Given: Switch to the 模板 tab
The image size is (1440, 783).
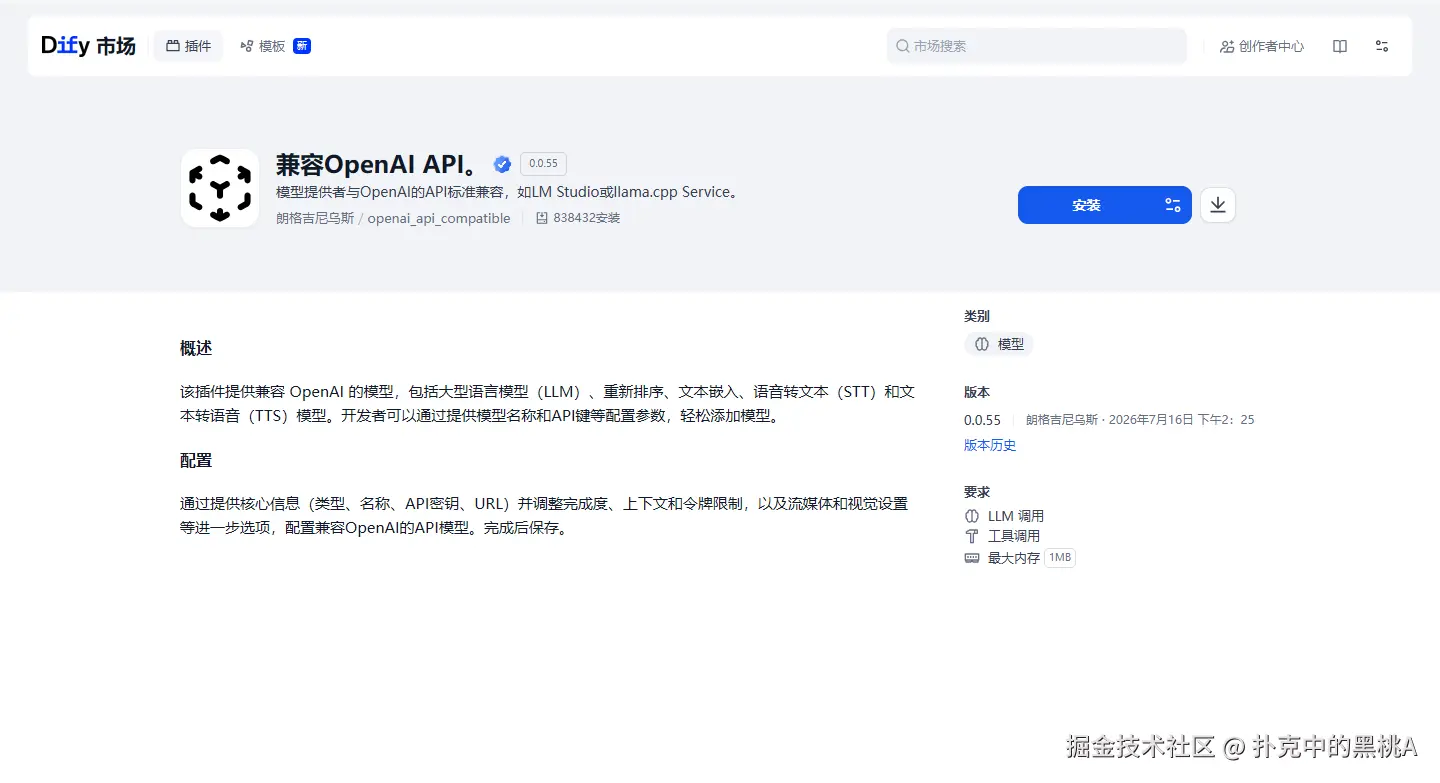Looking at the screenshot, I should (x=262, y=46).
